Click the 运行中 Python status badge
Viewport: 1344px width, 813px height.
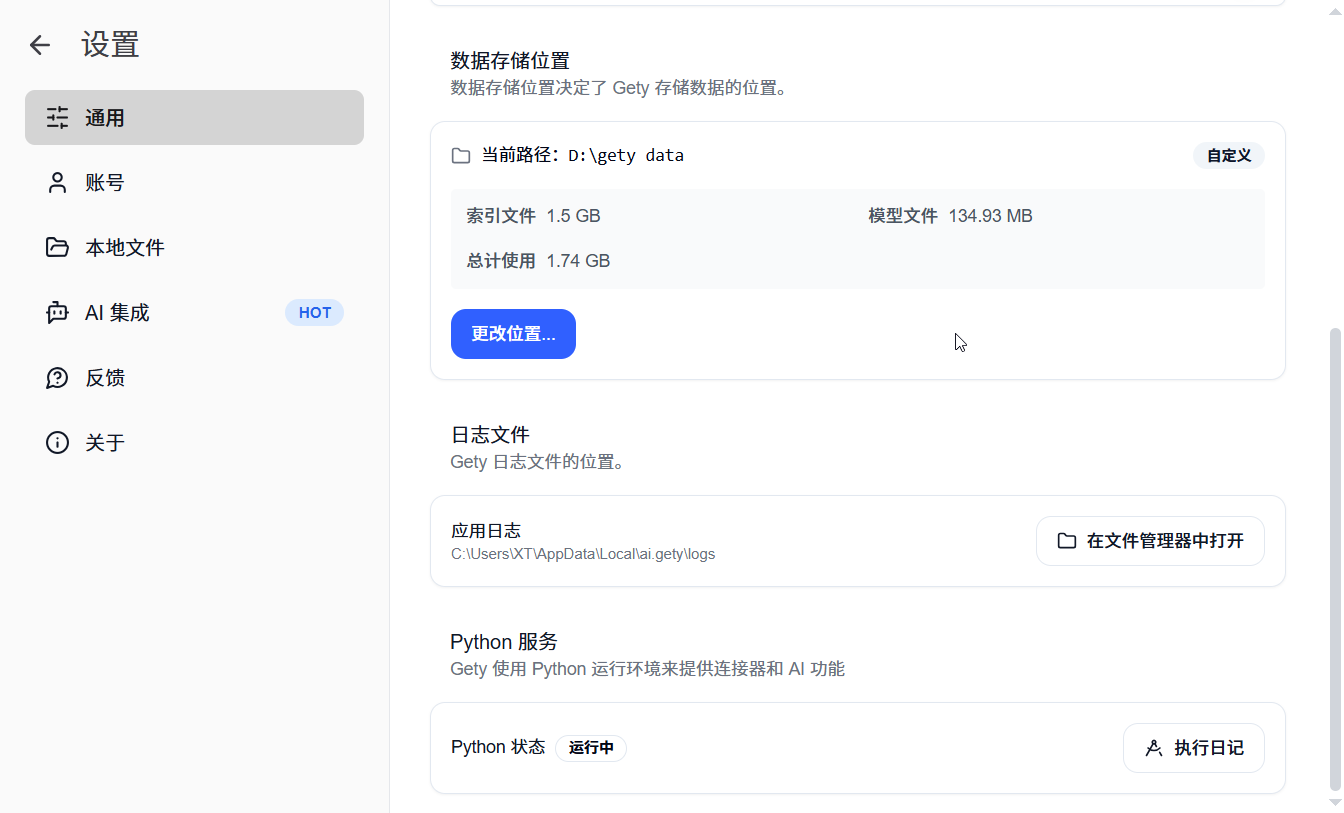(591, 748)
